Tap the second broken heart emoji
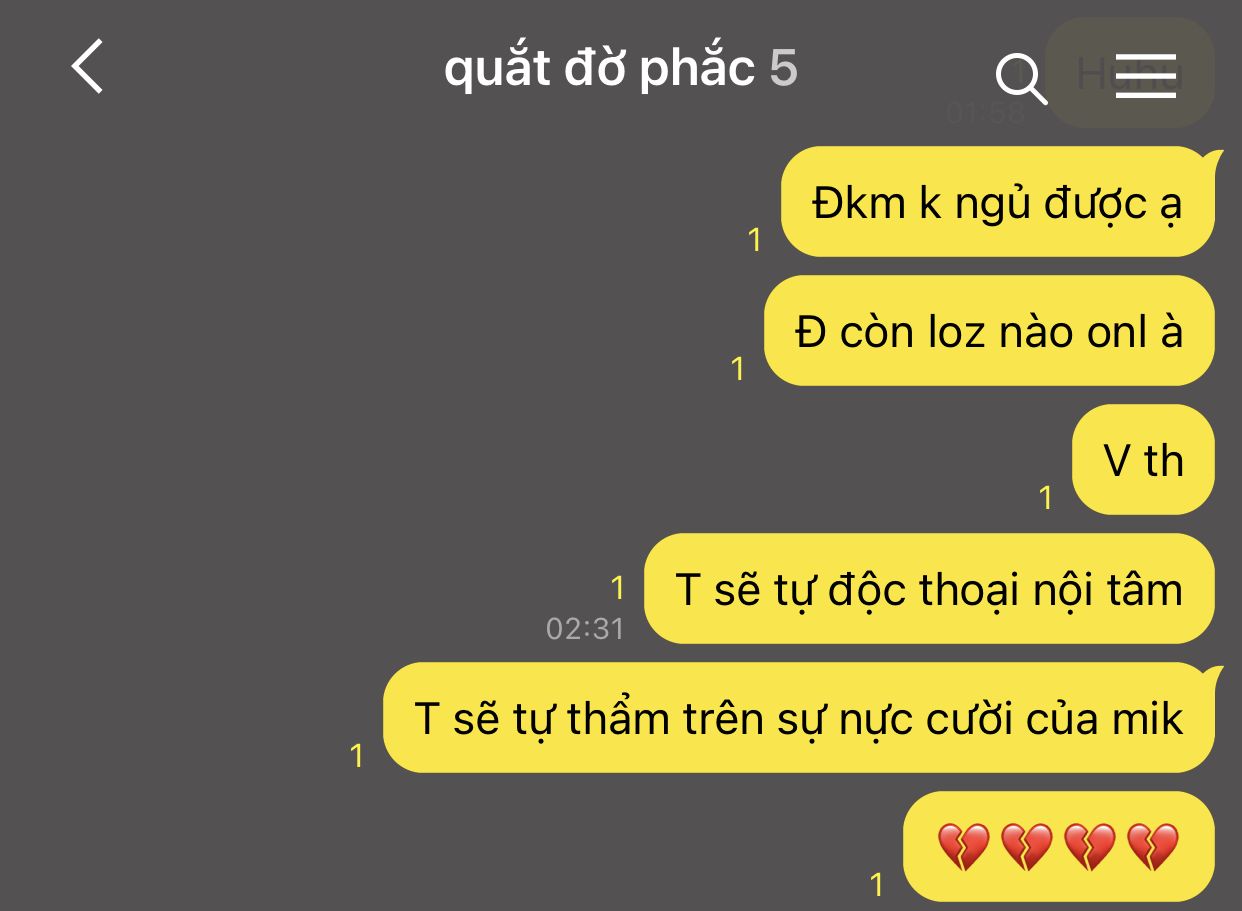Viewport: 1242px width, 911px height. click(x=1027, y=847)
